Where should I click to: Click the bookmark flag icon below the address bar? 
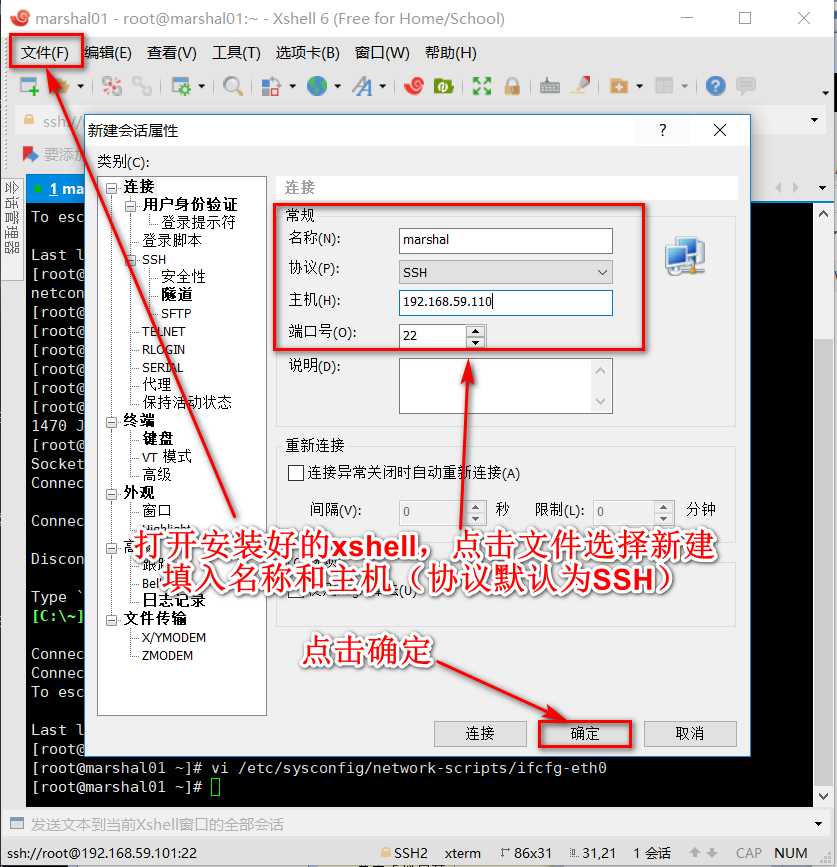pyautogui.click(x=30, y=154)
